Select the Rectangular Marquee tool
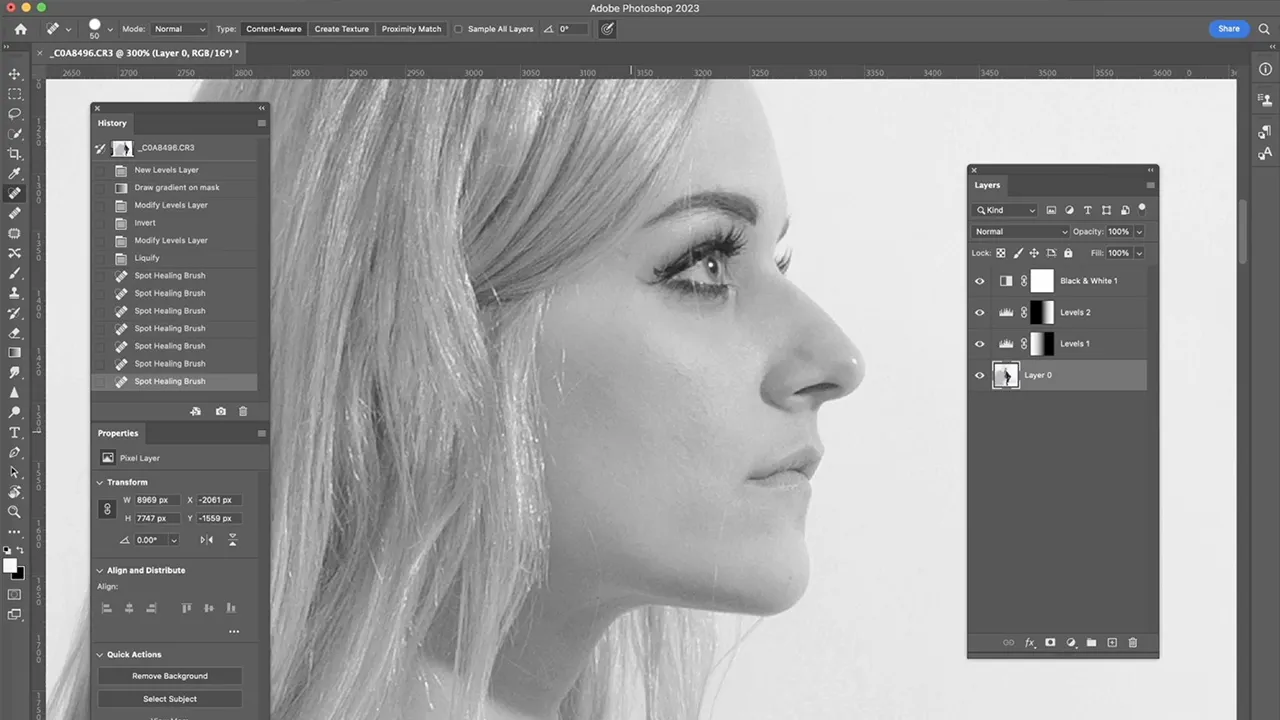Viewport: 1280px width, 720px height. click(x=14, y=94)
